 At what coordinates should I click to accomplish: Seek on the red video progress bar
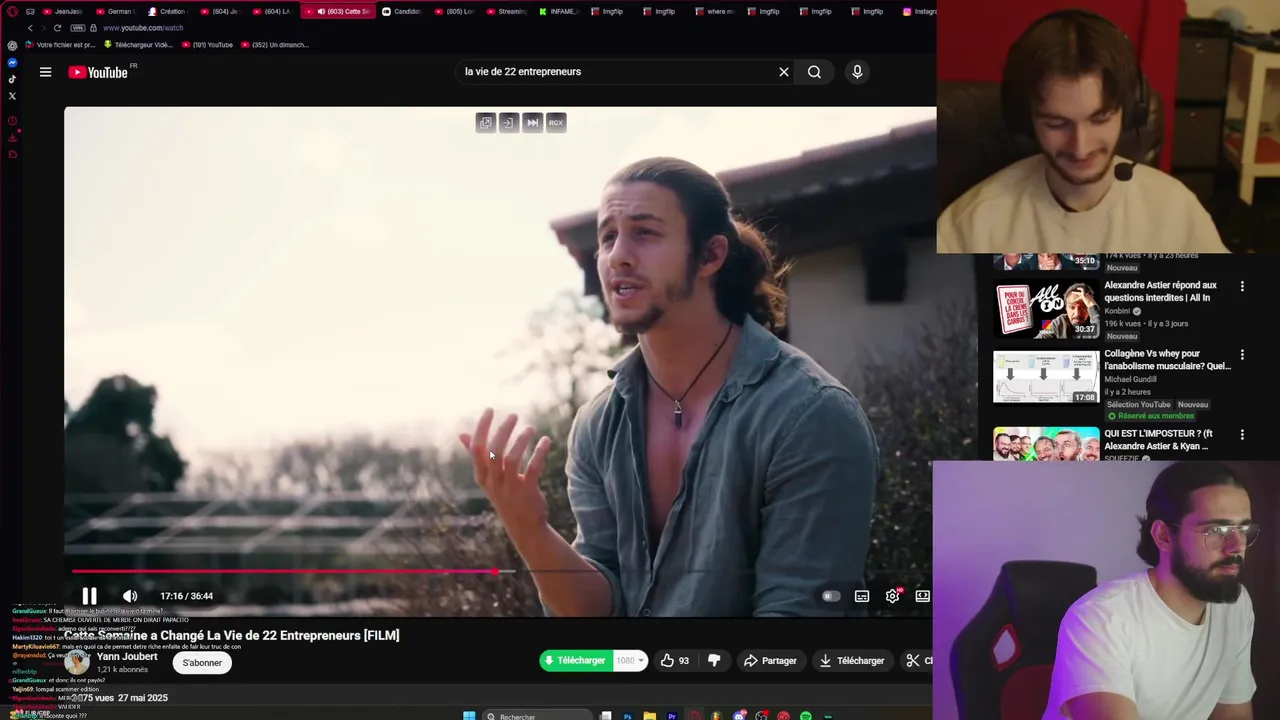[284, 572]
